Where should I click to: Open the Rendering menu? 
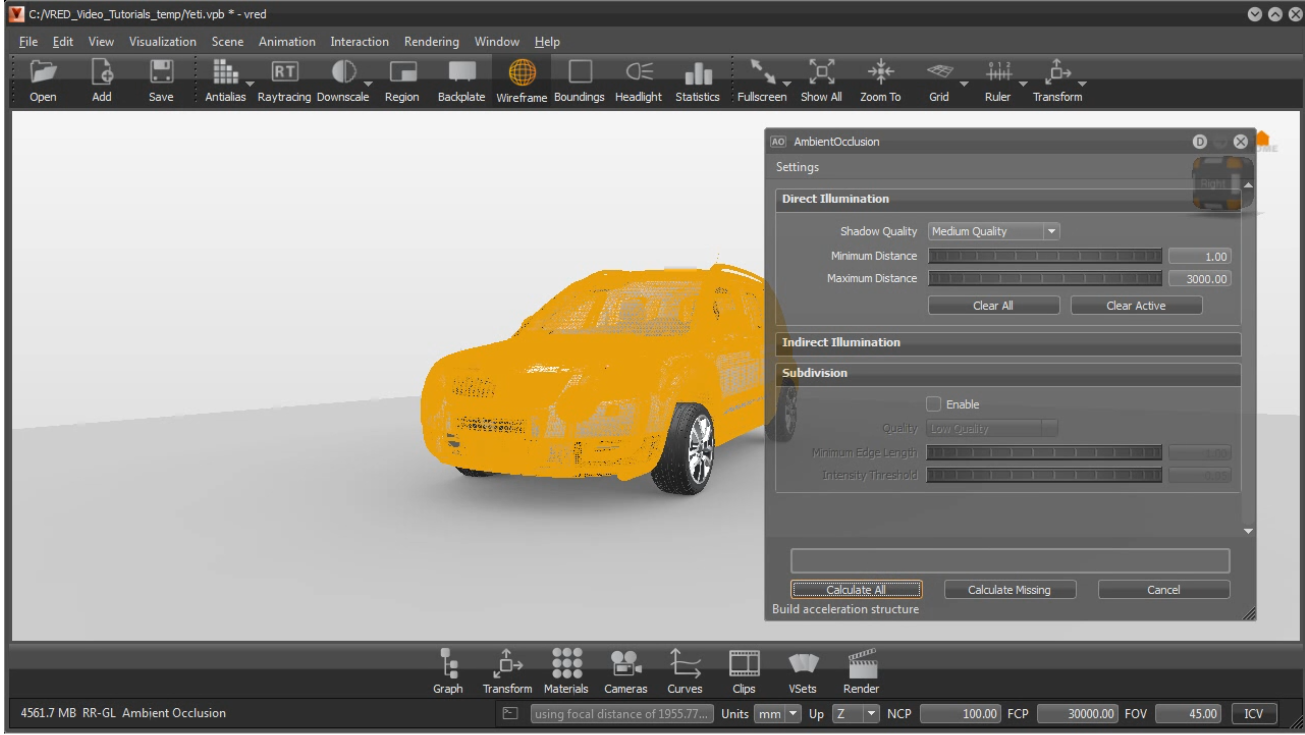point(432,42)
